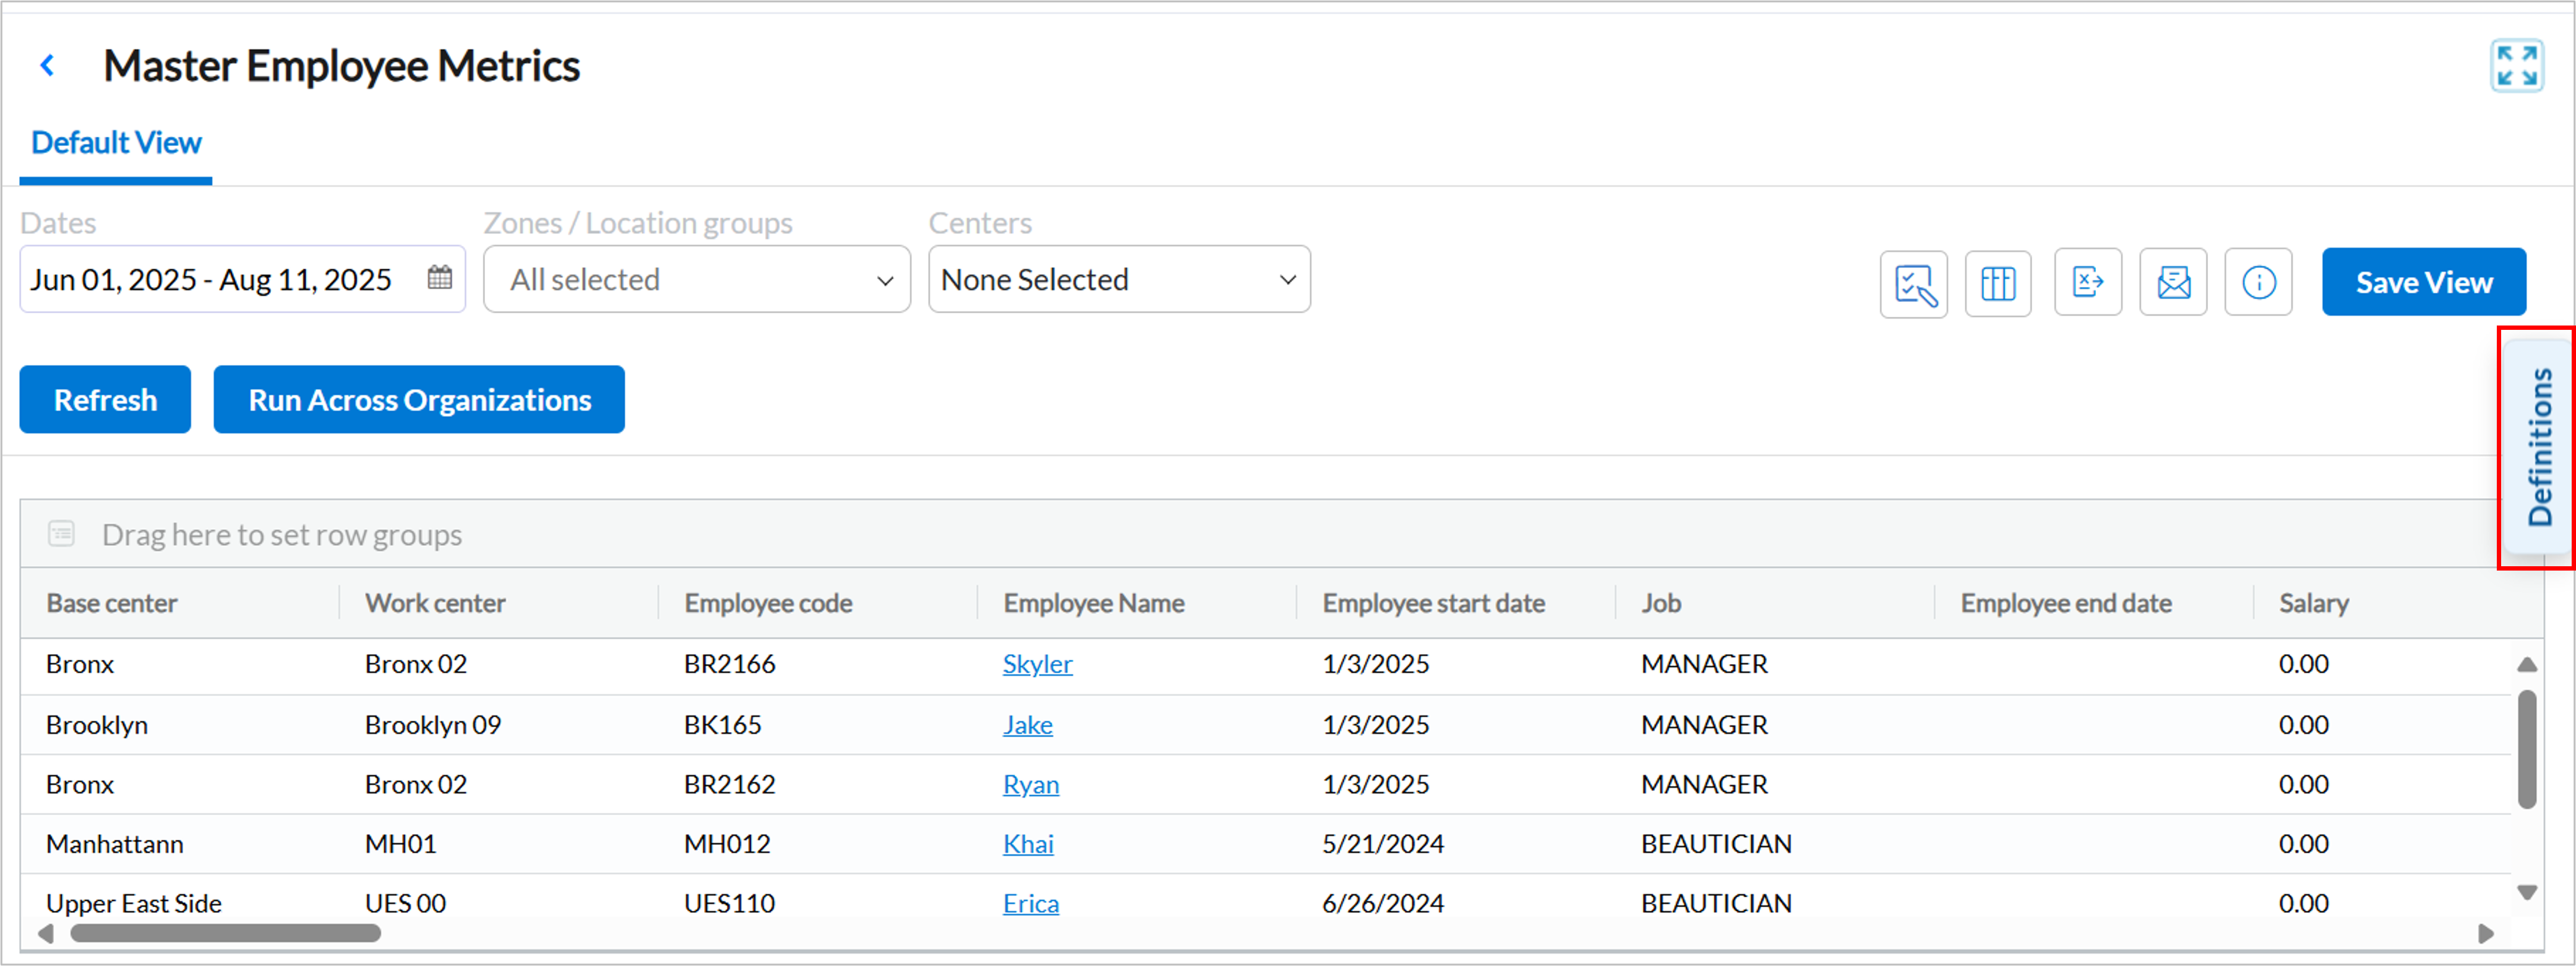The width and height of the screenshot is (2576, 966).
Task: Click the row groups list icon
Action: (62, 534)
